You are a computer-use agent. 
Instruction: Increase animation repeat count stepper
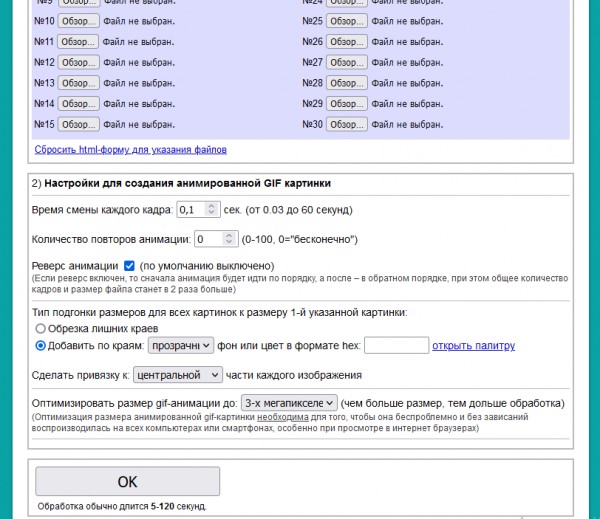tap(229, 236)
